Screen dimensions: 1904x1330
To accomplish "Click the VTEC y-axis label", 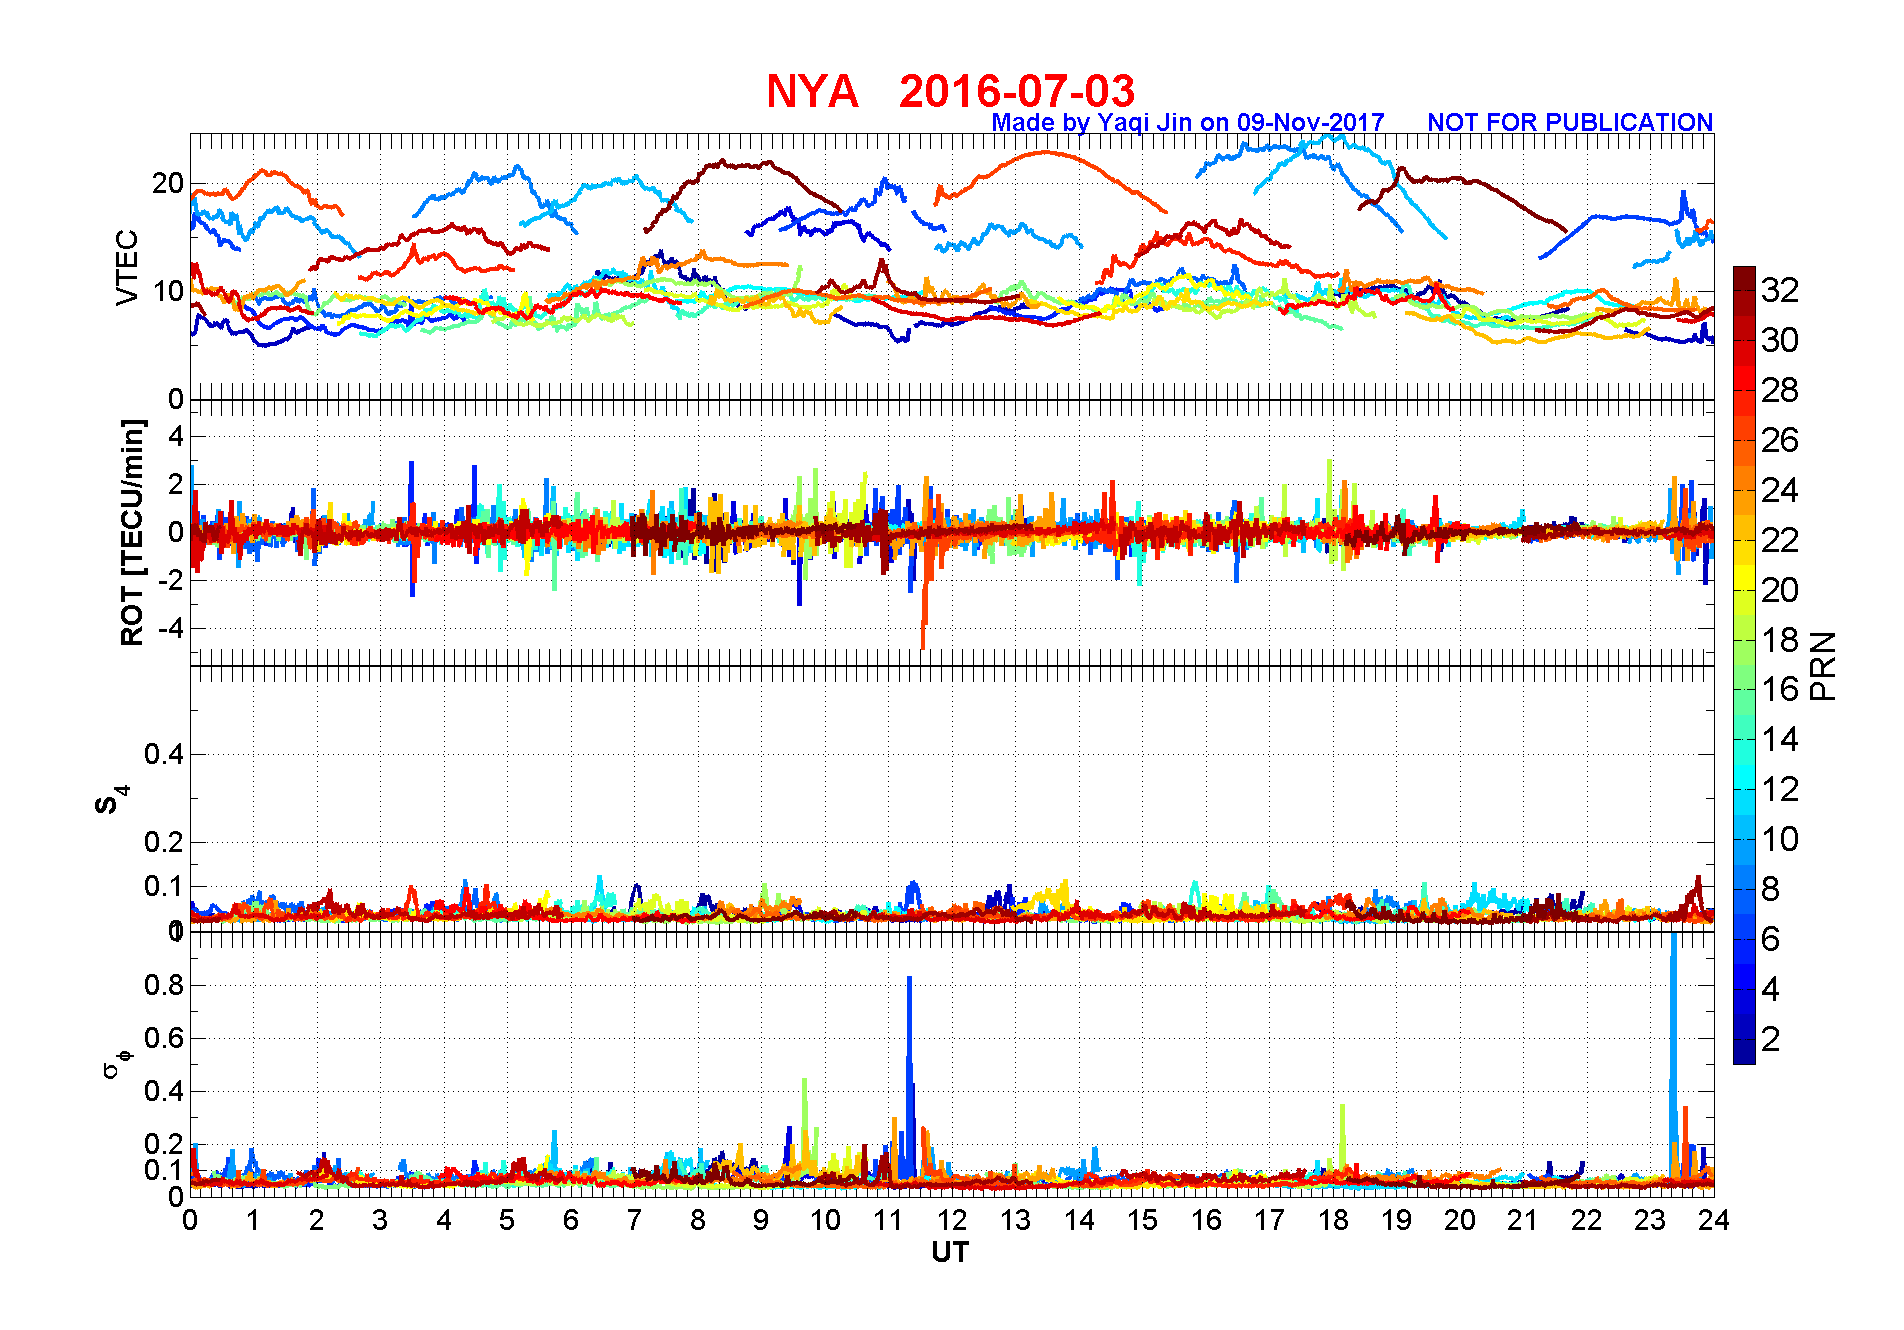I will 127,267.
